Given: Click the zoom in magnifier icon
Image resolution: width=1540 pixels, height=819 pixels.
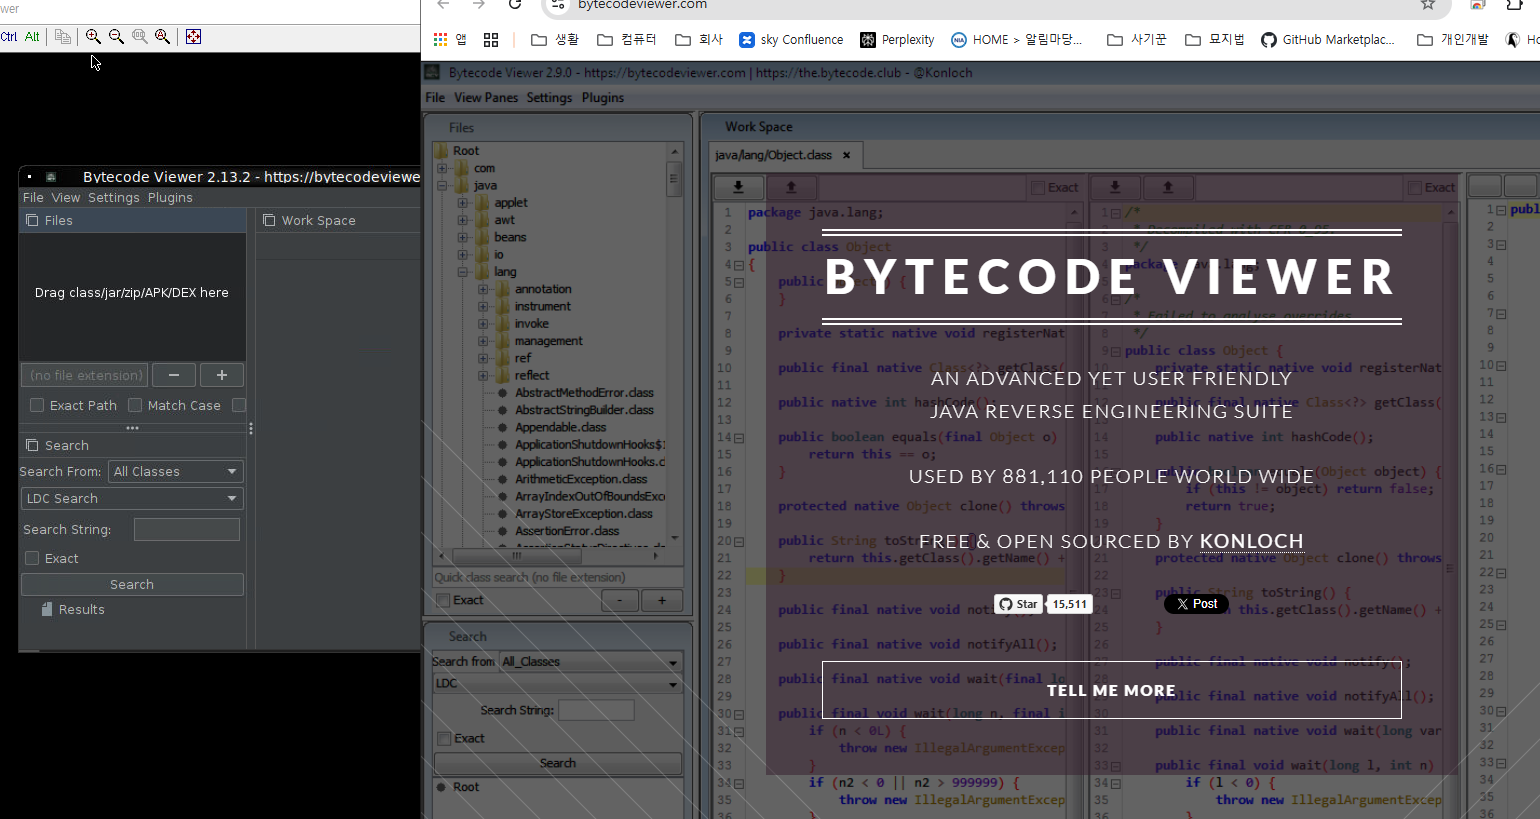Looking at the screenshot, I should click(x=93, y=36).
